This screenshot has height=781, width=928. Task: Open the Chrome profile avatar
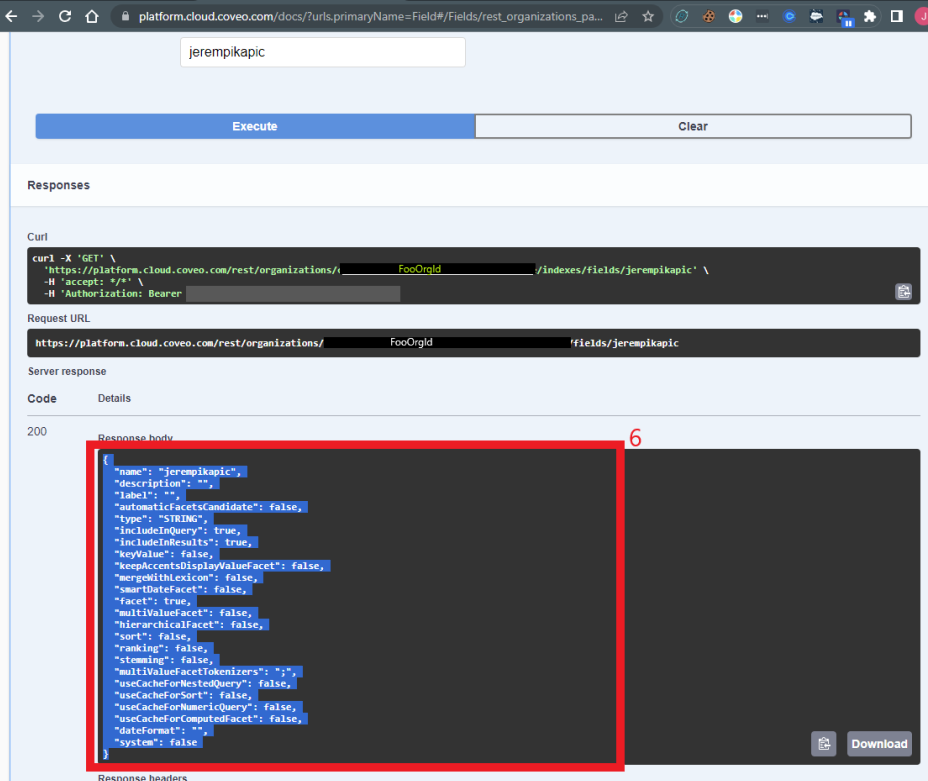click(x=921, y=17)
